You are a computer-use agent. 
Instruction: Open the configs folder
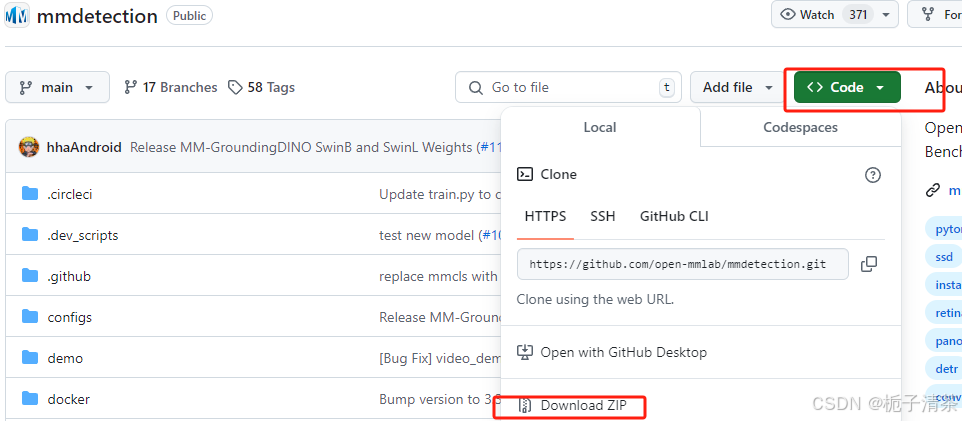[70, 317]
